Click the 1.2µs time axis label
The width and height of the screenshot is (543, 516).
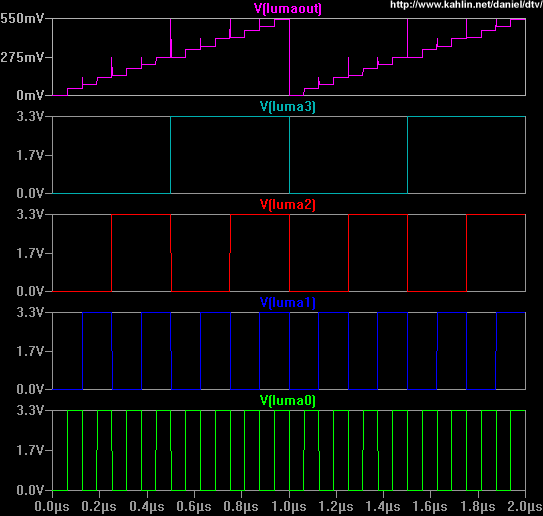pyautogui.click(x=336, y=507)
